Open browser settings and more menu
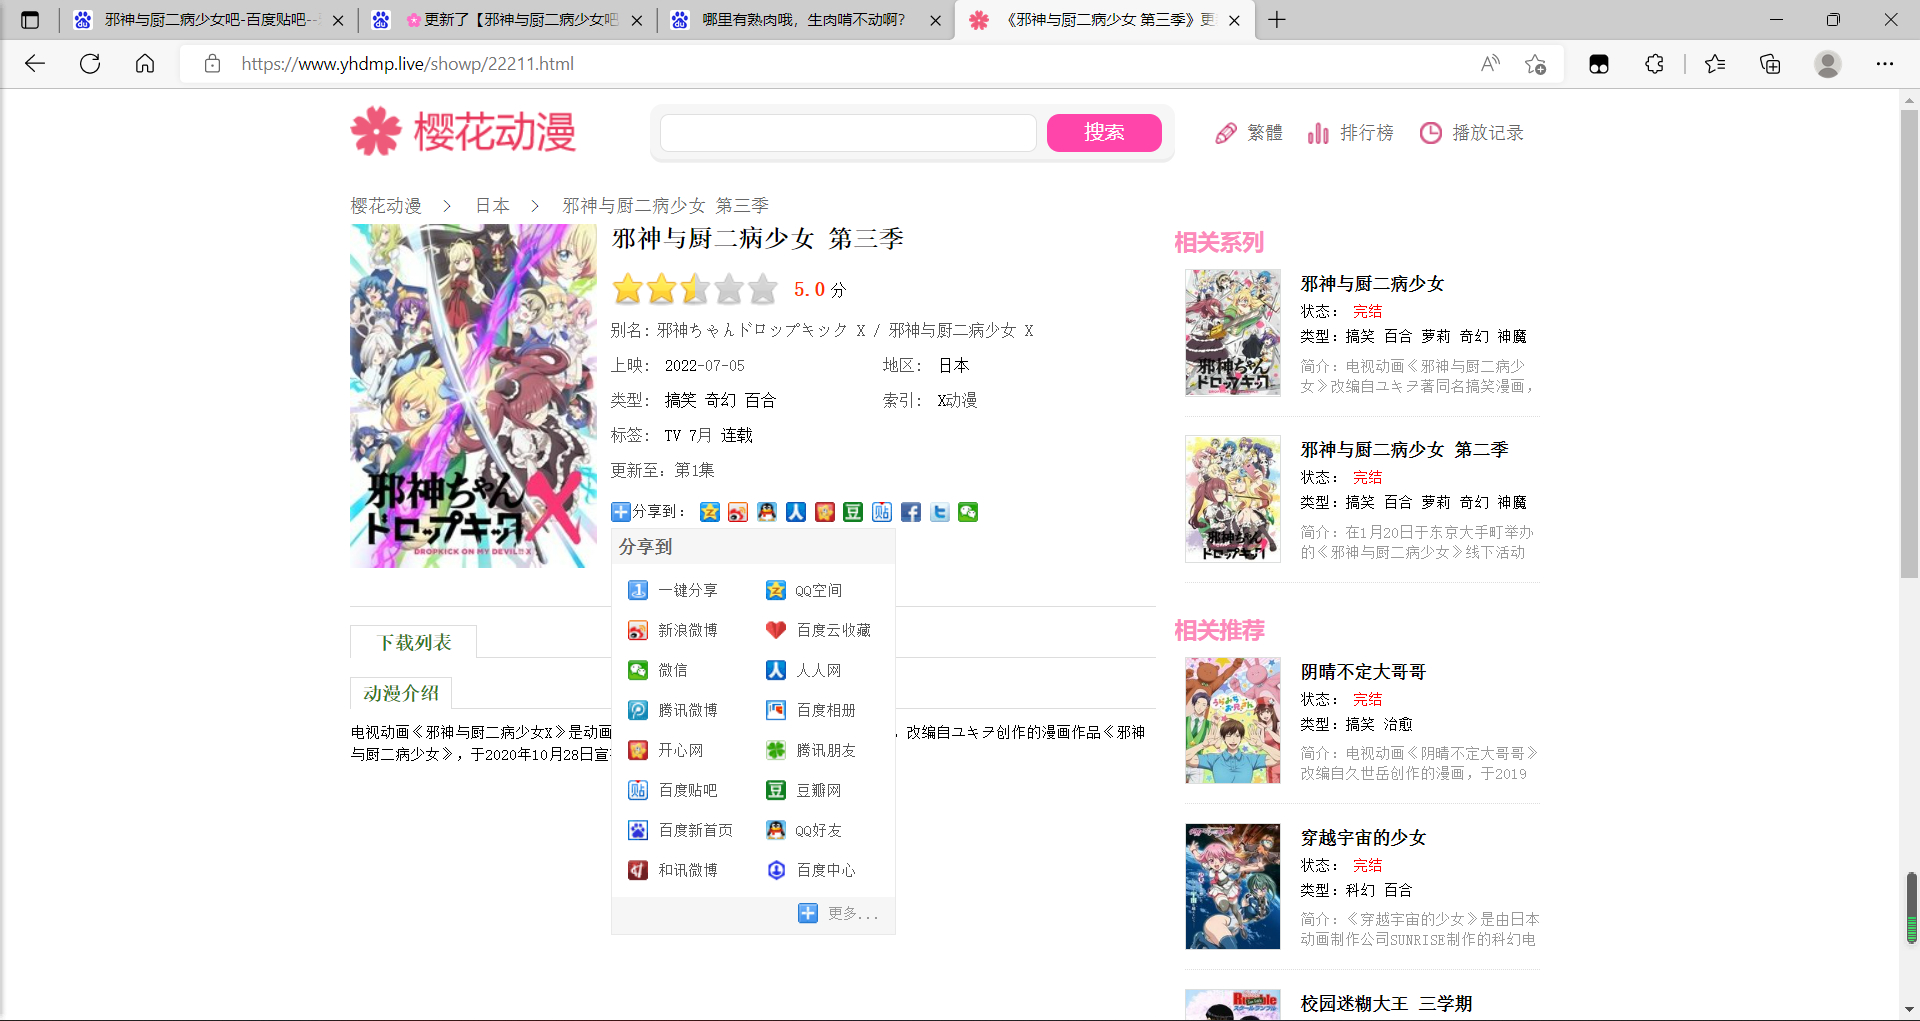Image resolution: width=1920 pixels, height=1021 pixels. pos(1885,64)
